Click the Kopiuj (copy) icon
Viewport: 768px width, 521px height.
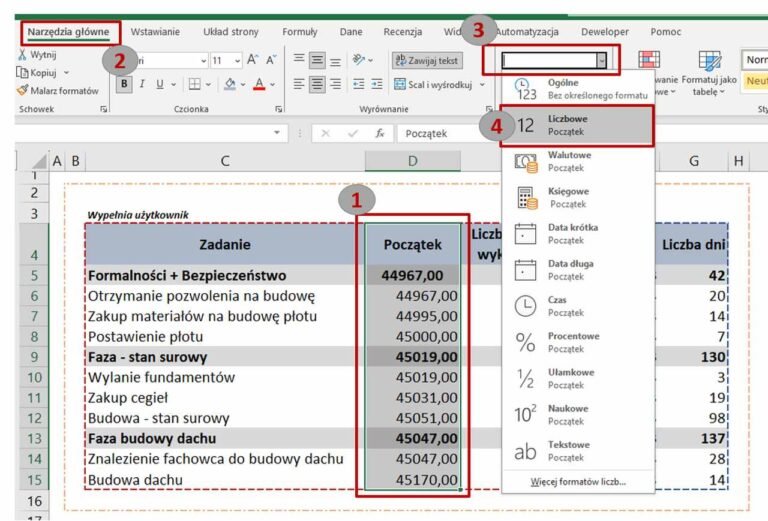21,72
